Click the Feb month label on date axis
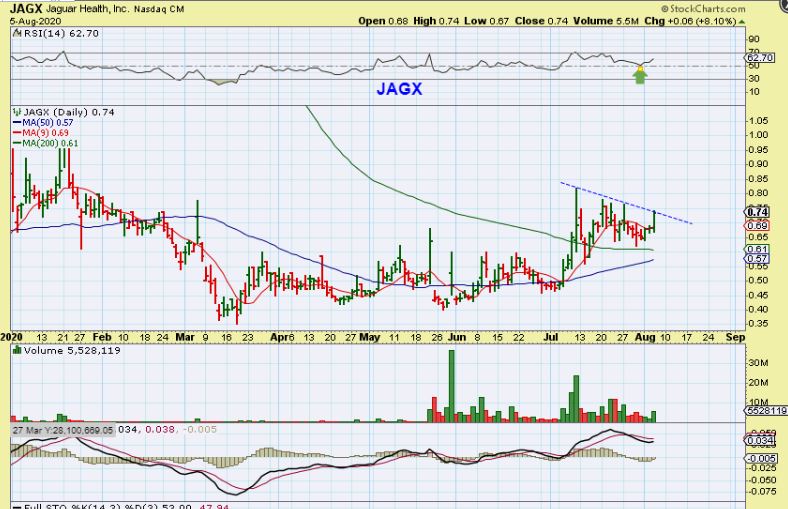Image resolution: width=788 pixels, height=509 pixels. click(x=102, y=337)
